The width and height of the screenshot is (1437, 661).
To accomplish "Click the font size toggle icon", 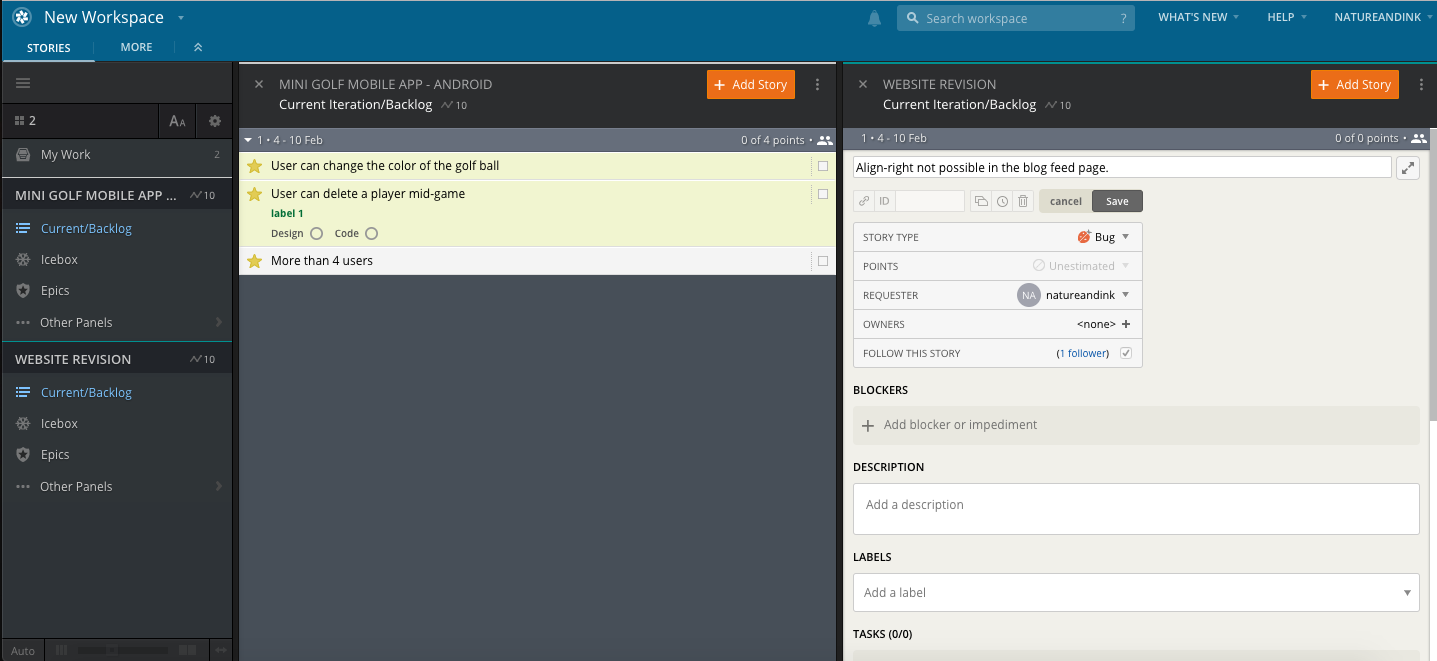I will coord(177,121).
